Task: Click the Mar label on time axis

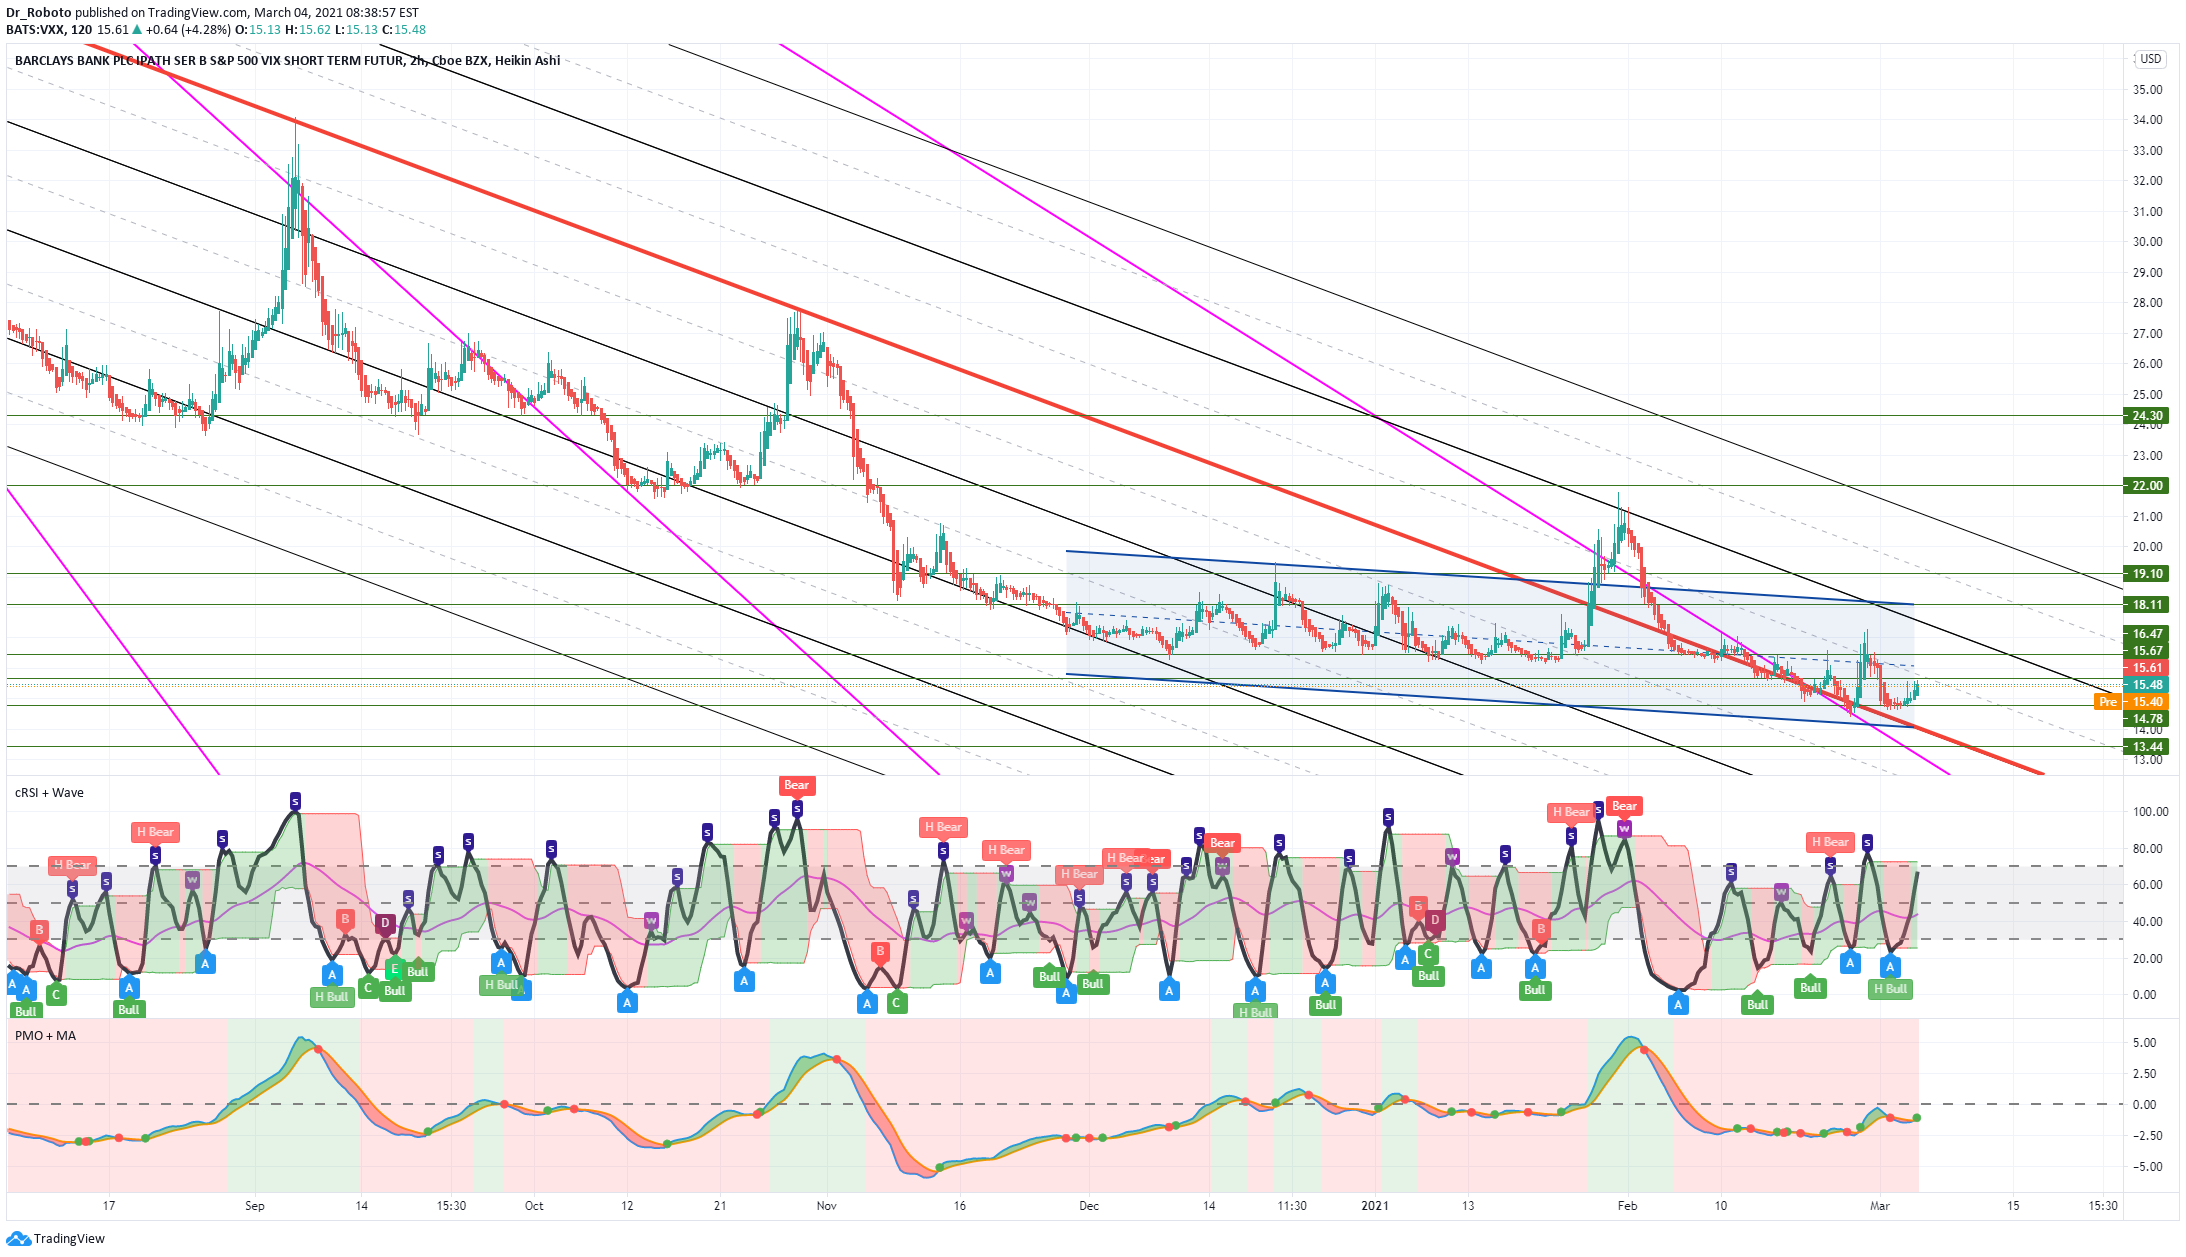Action: [1880, 1206]
